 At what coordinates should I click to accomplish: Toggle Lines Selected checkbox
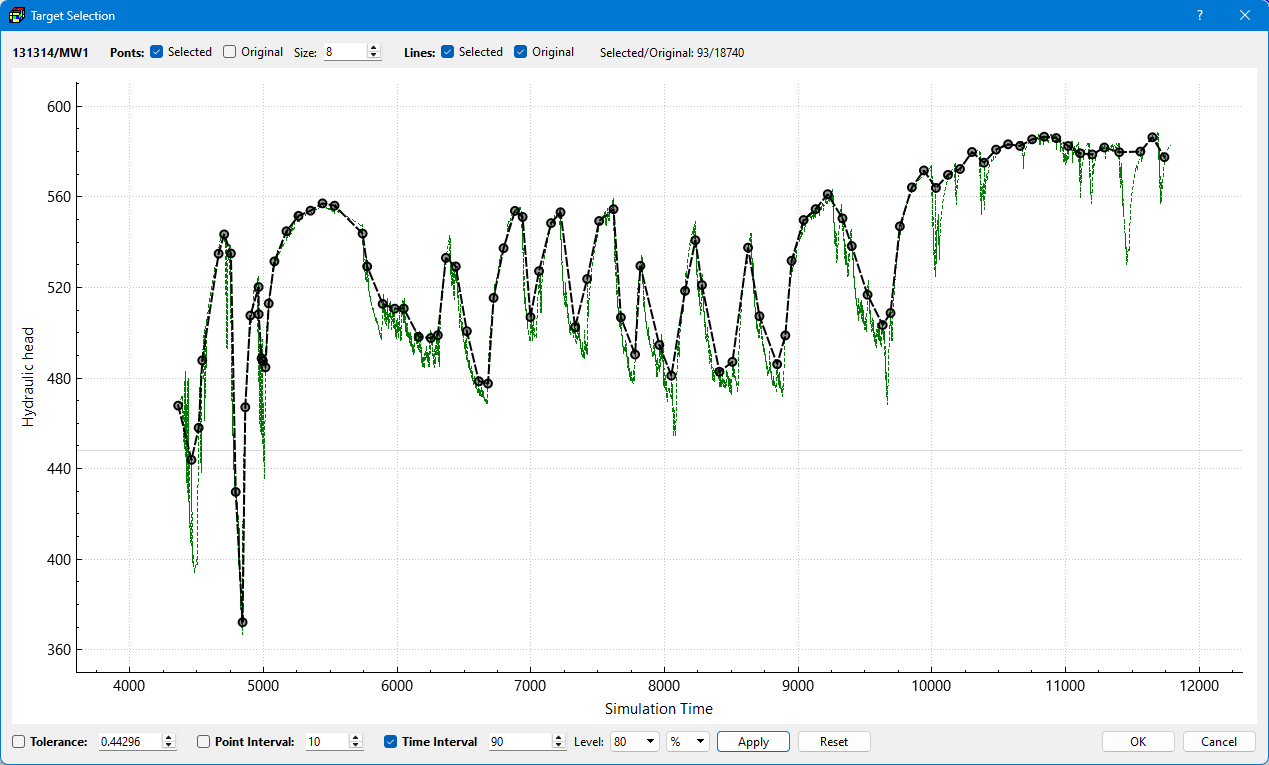[448, 52]
